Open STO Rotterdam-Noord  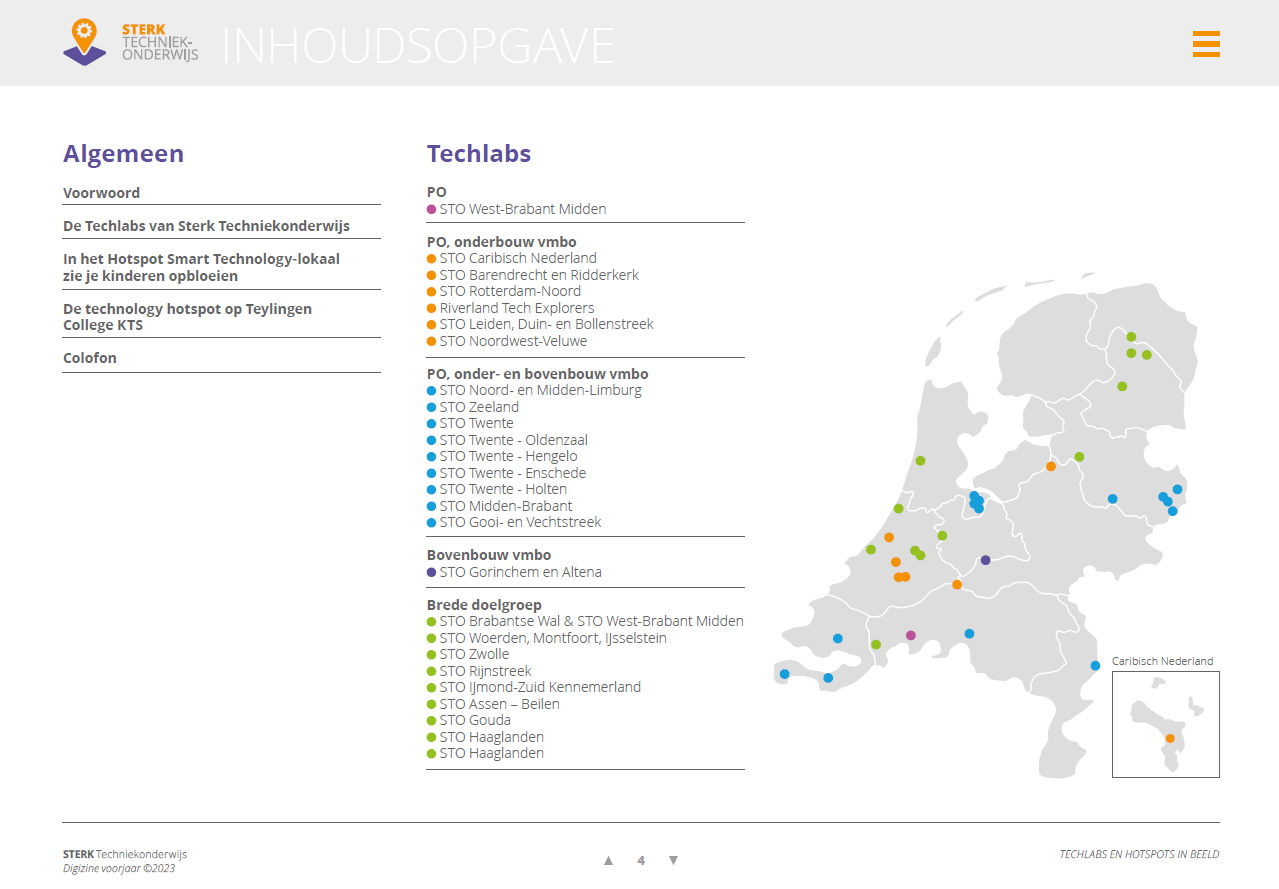(503, 291)
